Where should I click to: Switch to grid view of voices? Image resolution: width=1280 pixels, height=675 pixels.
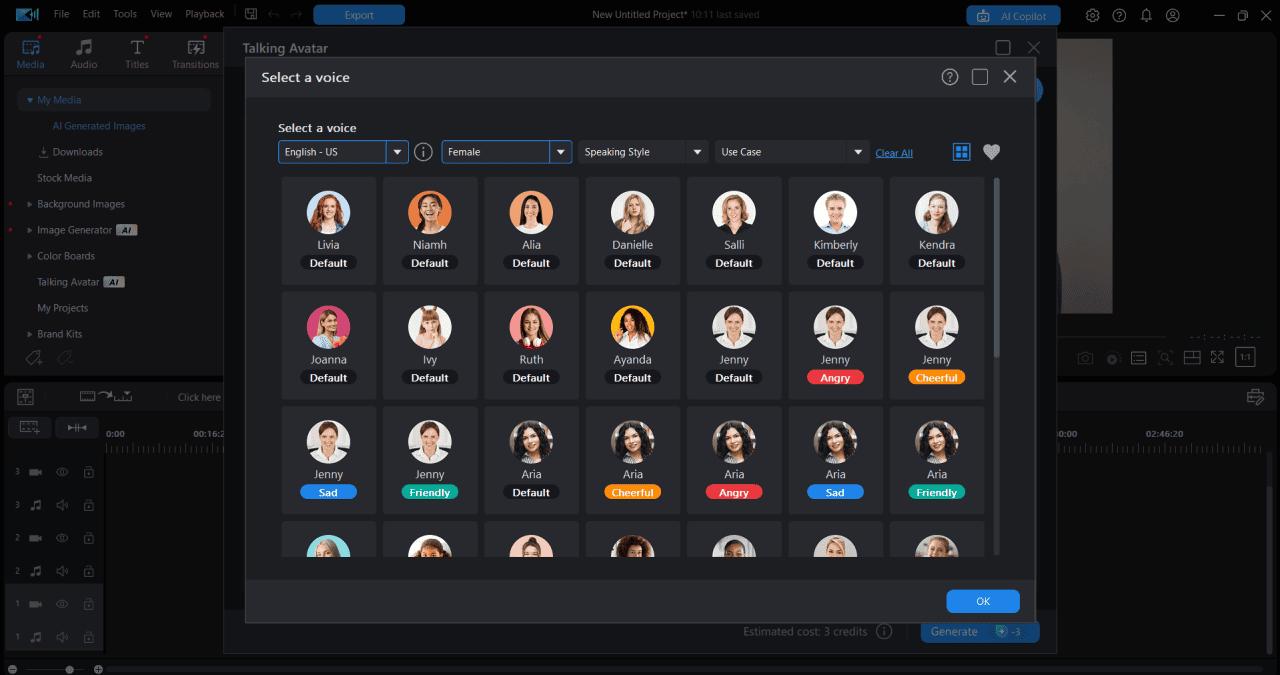(x=961, y=152)
